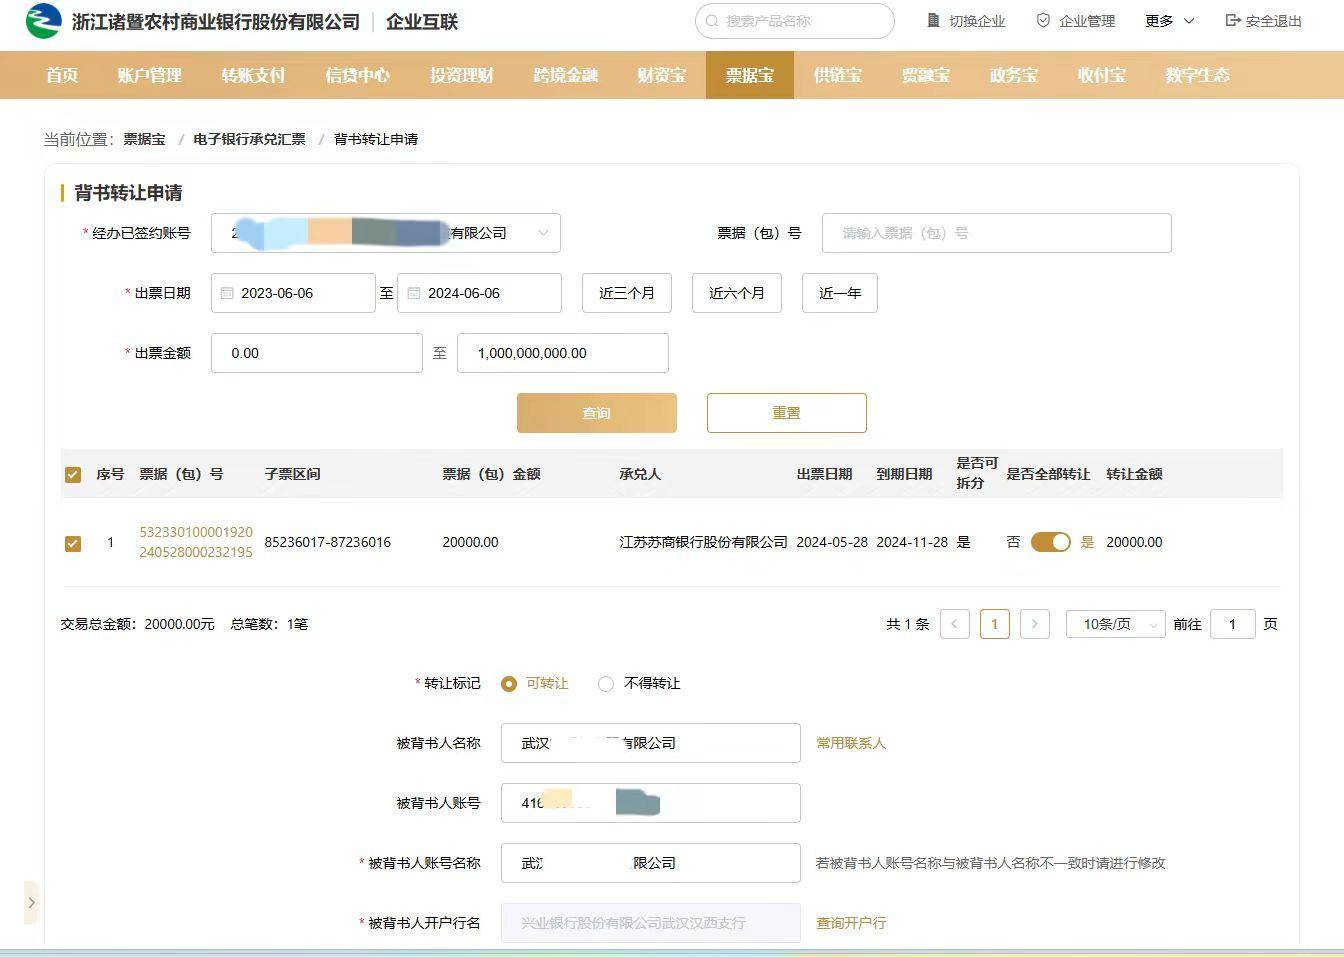Open the 票据宝 nav tab
Viewport: 1344px width, 957px height.
750,75
